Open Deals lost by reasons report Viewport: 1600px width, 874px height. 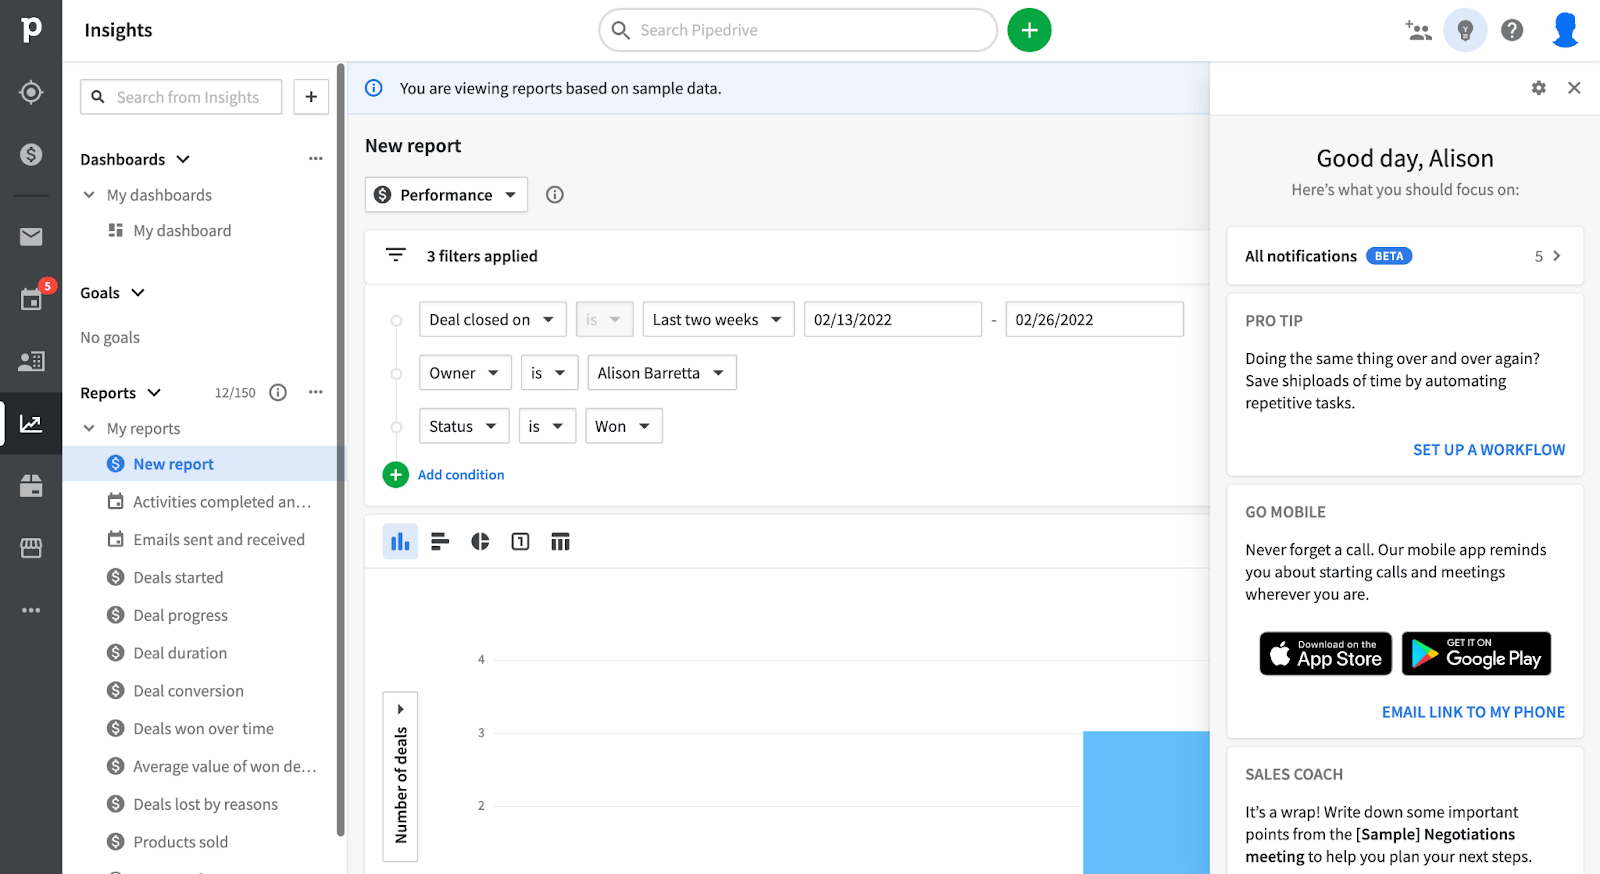point(204,805)
